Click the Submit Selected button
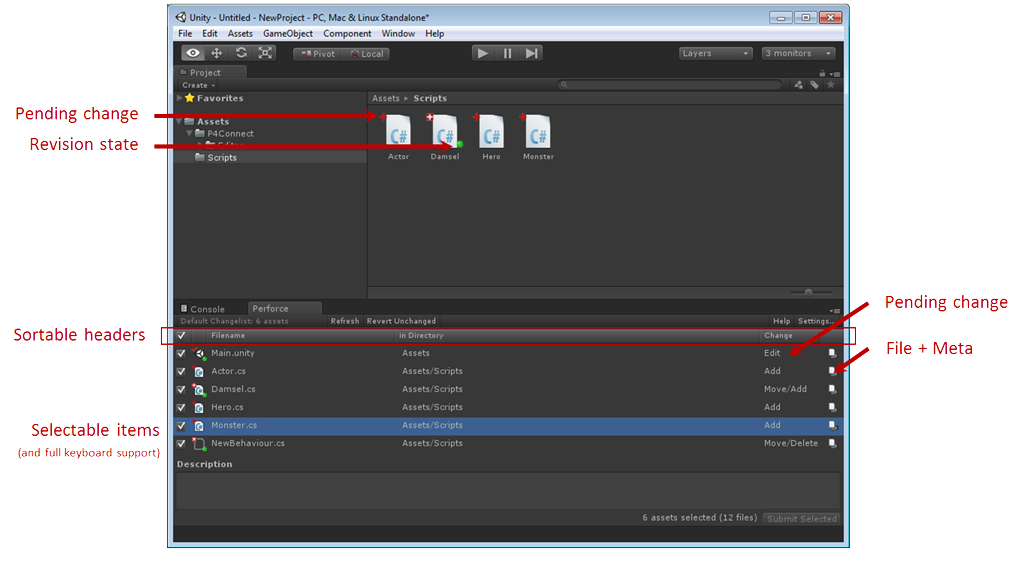Screen dimensions: 1024x571 [801, 518]
